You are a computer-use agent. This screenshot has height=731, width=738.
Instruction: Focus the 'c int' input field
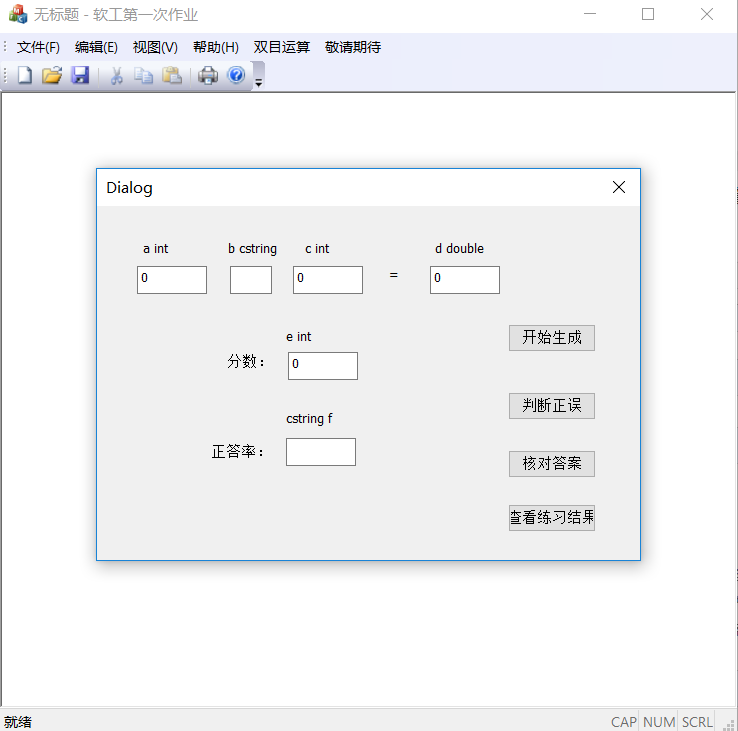(328, 280)
